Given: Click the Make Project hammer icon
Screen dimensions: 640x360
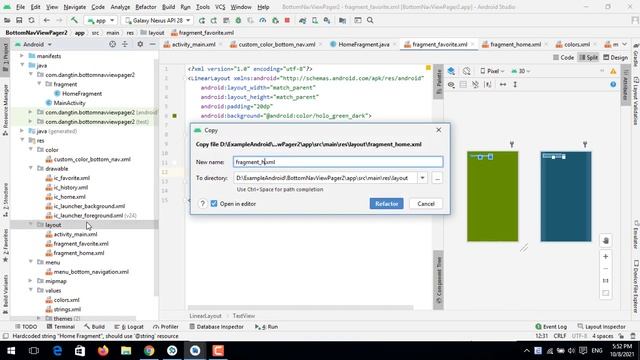Looking at the screenshot, I should [x=74, y=20].
